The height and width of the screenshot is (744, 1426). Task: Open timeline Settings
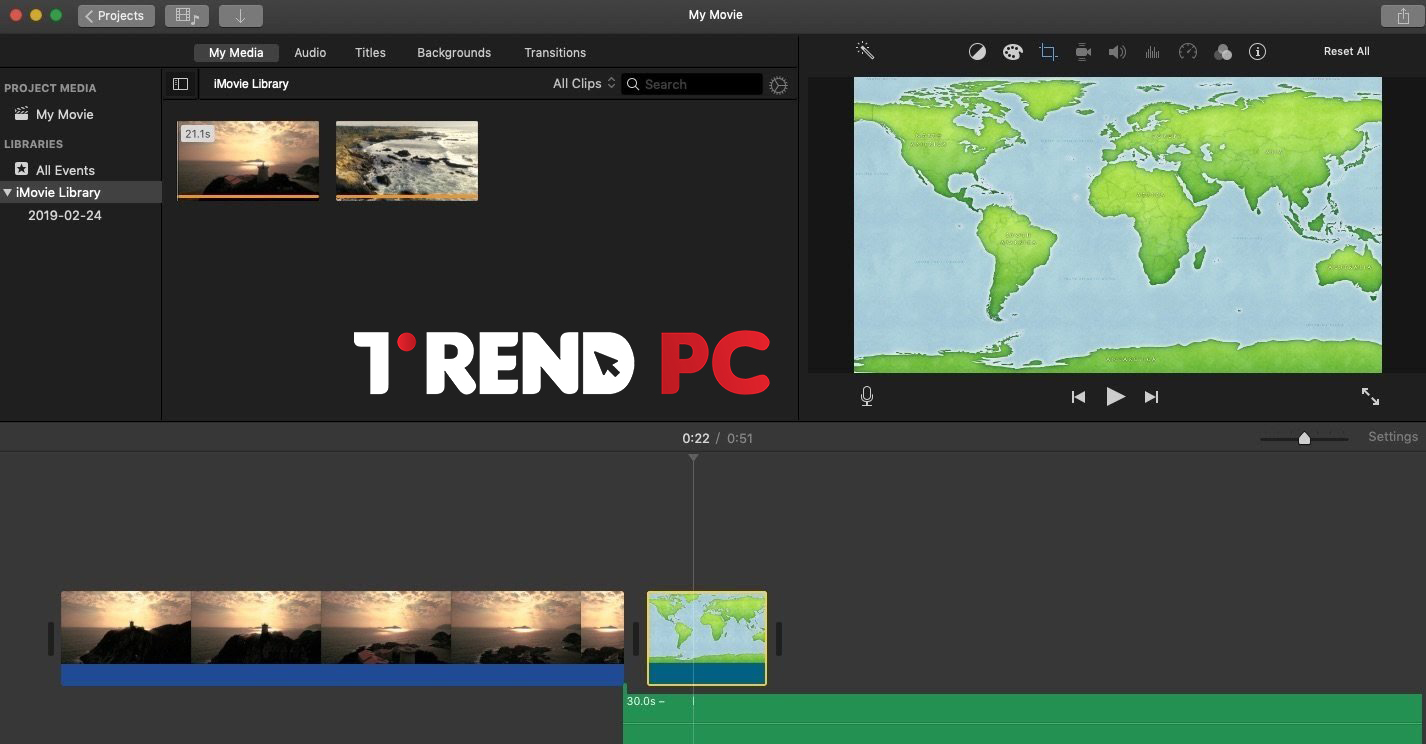point(1393,437)
